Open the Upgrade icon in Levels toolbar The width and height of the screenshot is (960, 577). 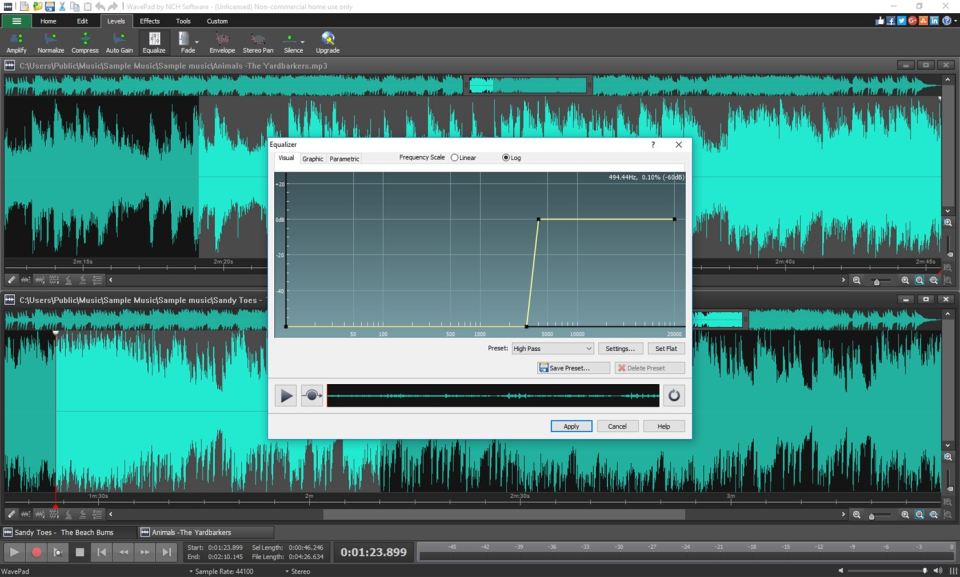(x=328, y=43)
